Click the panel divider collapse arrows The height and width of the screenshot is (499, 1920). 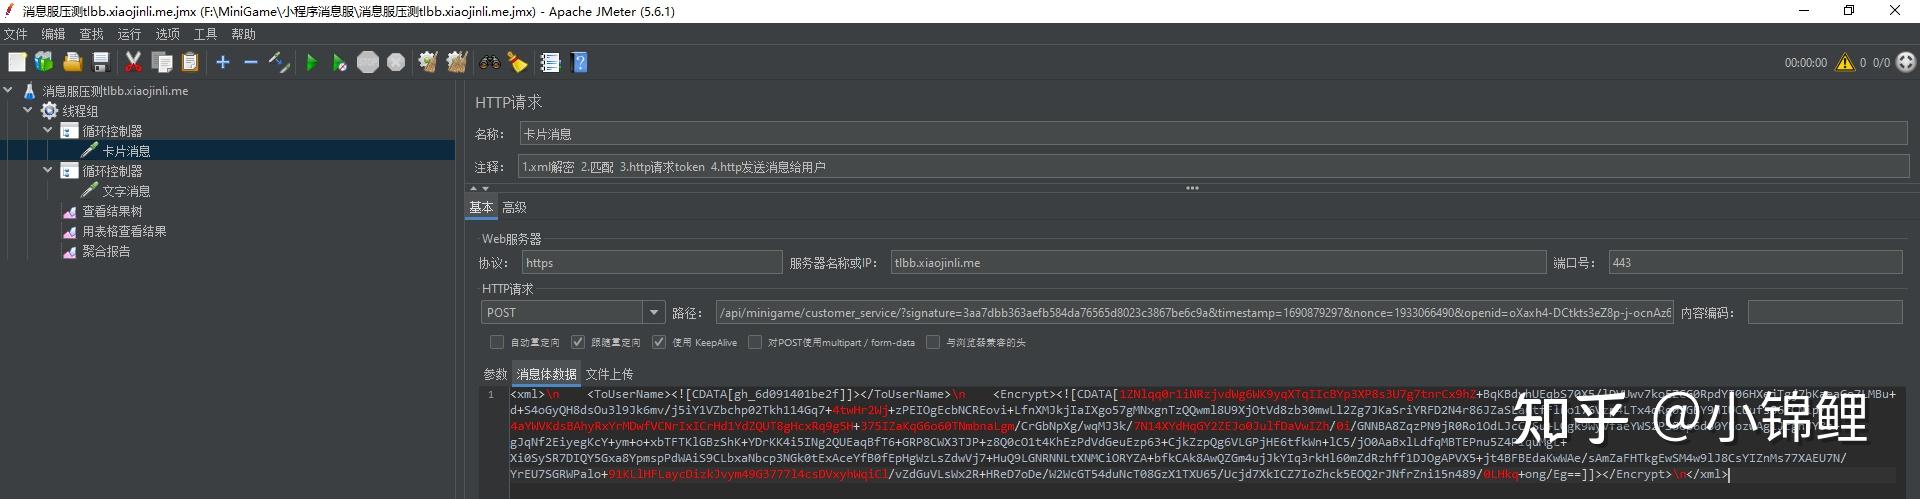pos(479,188)
